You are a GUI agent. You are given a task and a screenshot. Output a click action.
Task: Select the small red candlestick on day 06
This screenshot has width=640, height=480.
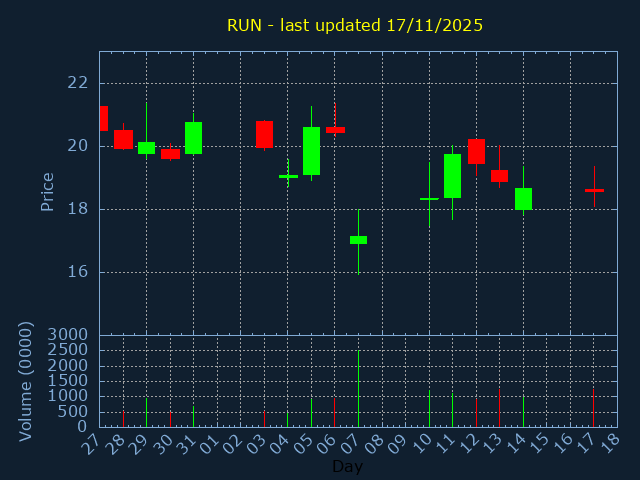pyautogui.click(x=335, y=129)
